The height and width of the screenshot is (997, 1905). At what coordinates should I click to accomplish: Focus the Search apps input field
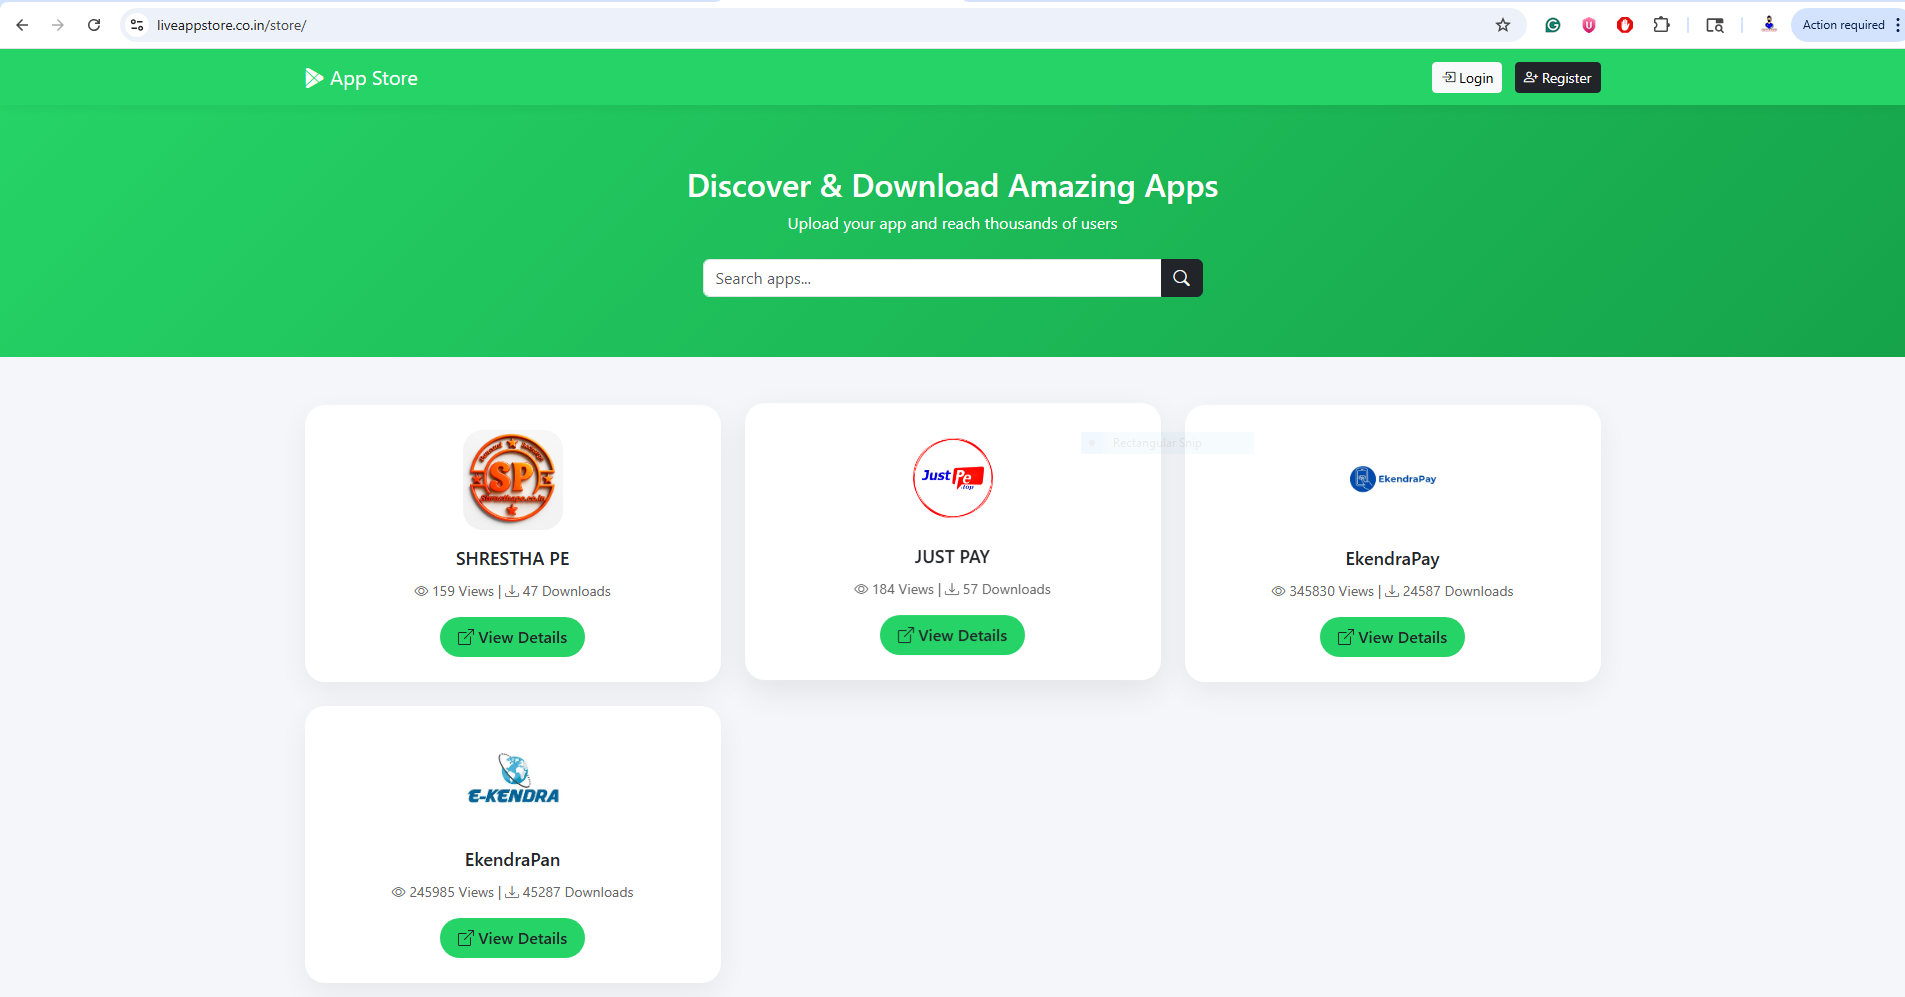931,278
